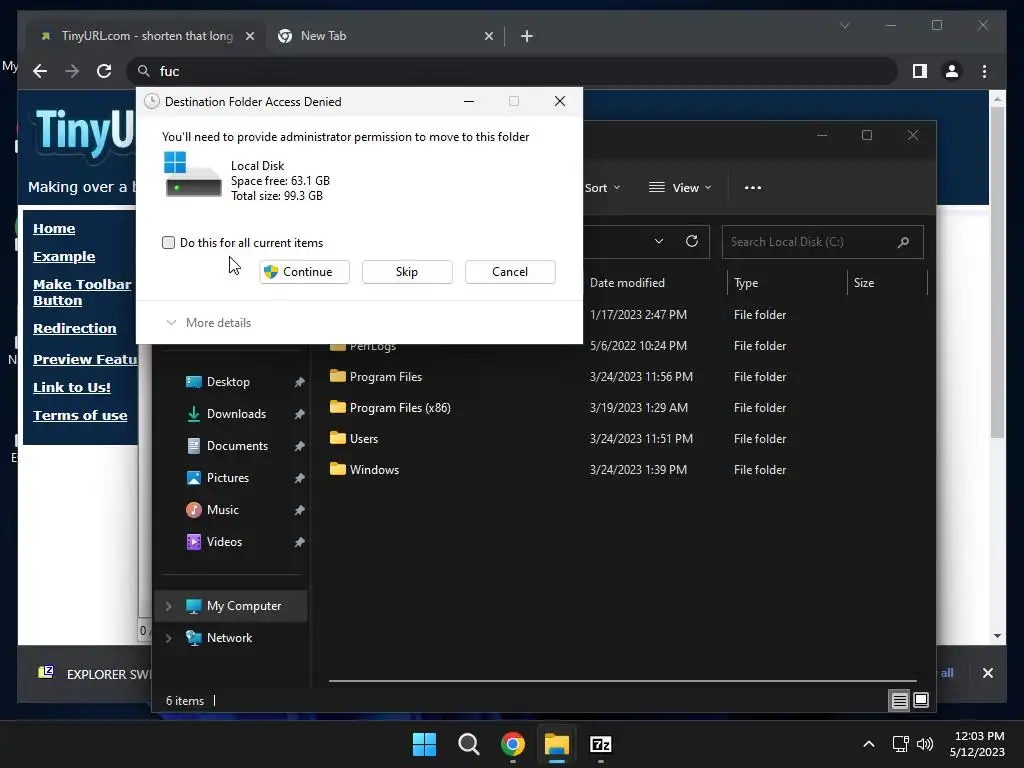Screen dimensions: 1024x768
Task: Open Chrome three-dot menu
Action: click(984, 71)
